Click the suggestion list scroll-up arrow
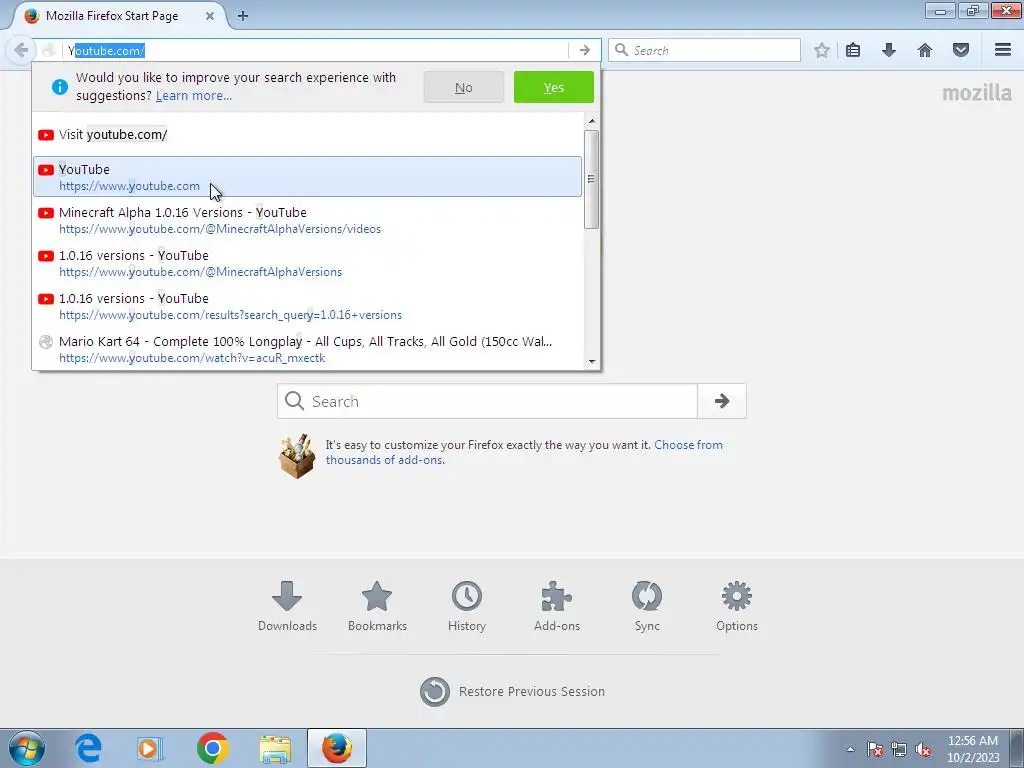Viewport: 1024px width, 768px height. 592,121
